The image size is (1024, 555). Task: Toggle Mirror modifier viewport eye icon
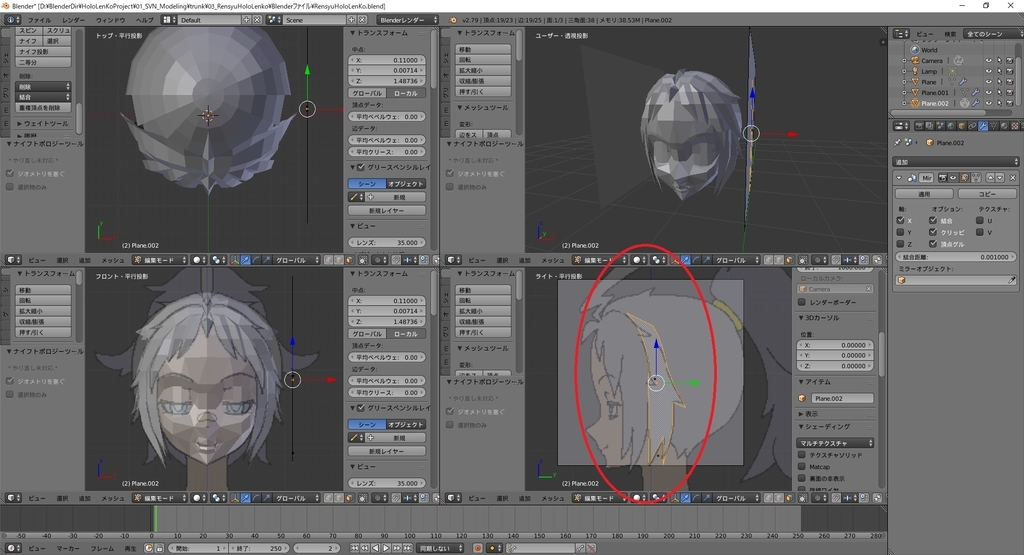(x=953, y=178)
